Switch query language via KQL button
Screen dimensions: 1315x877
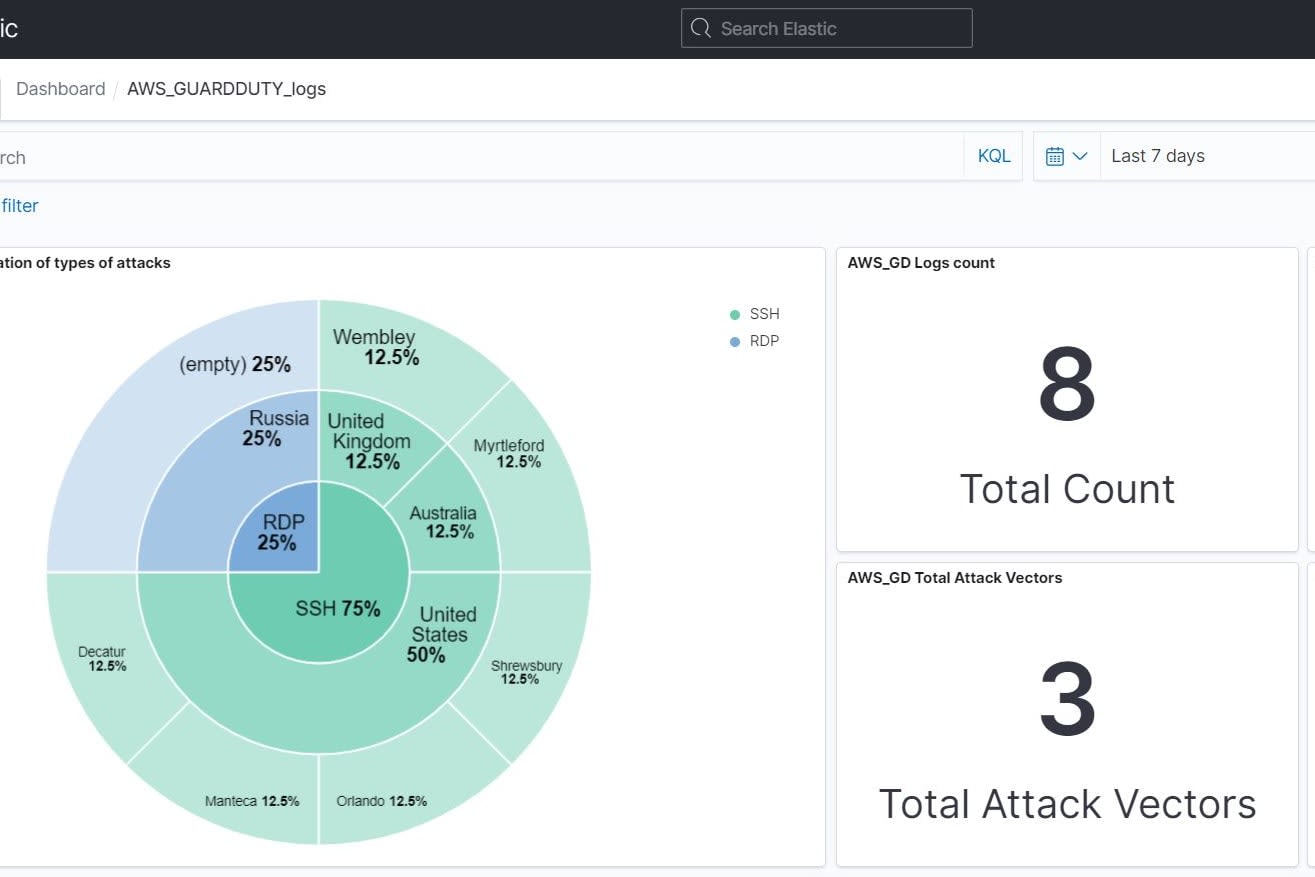click(994, 156)
